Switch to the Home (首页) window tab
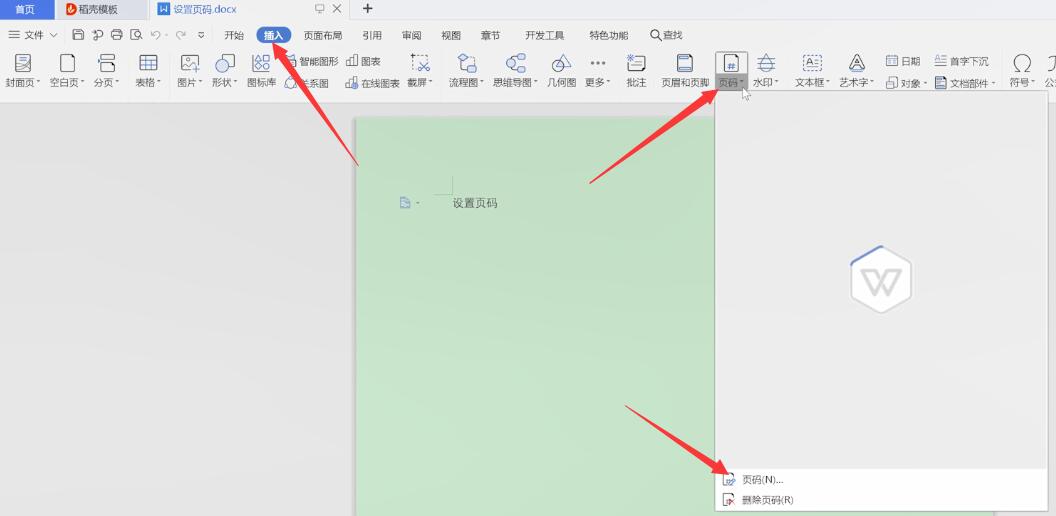This screenshot has width=1056, height=516. pyautogui.click(x=25, y=9)
